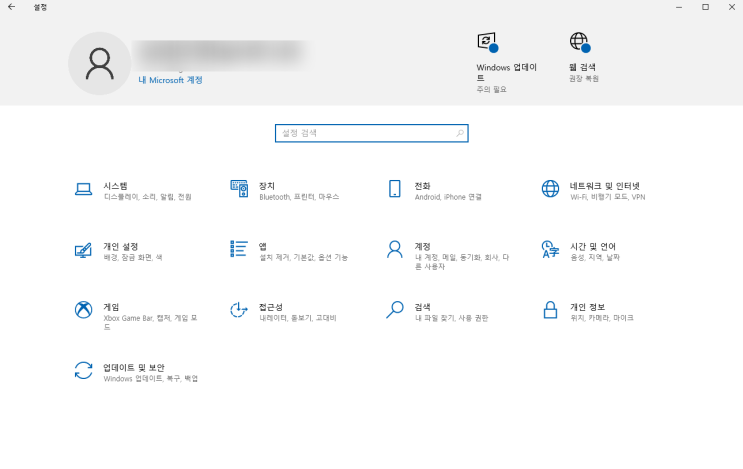Select the 시간 및 언어 title

pyautogui.click(x=593, y=246)
